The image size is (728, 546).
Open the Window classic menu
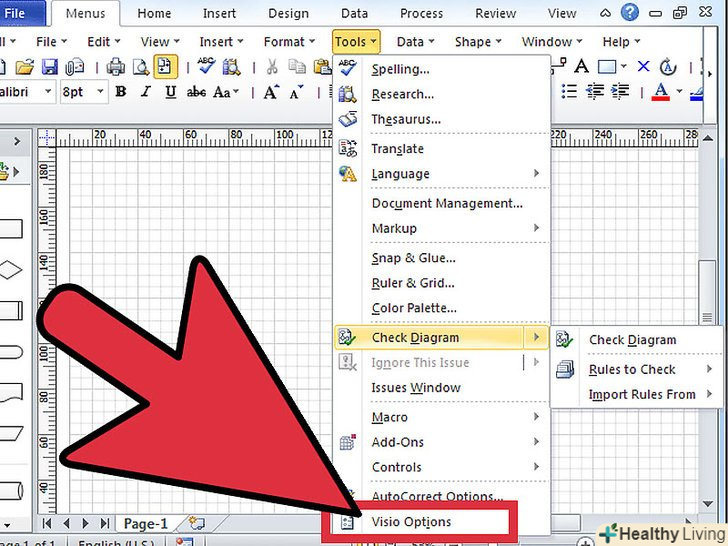pos(552,42)
